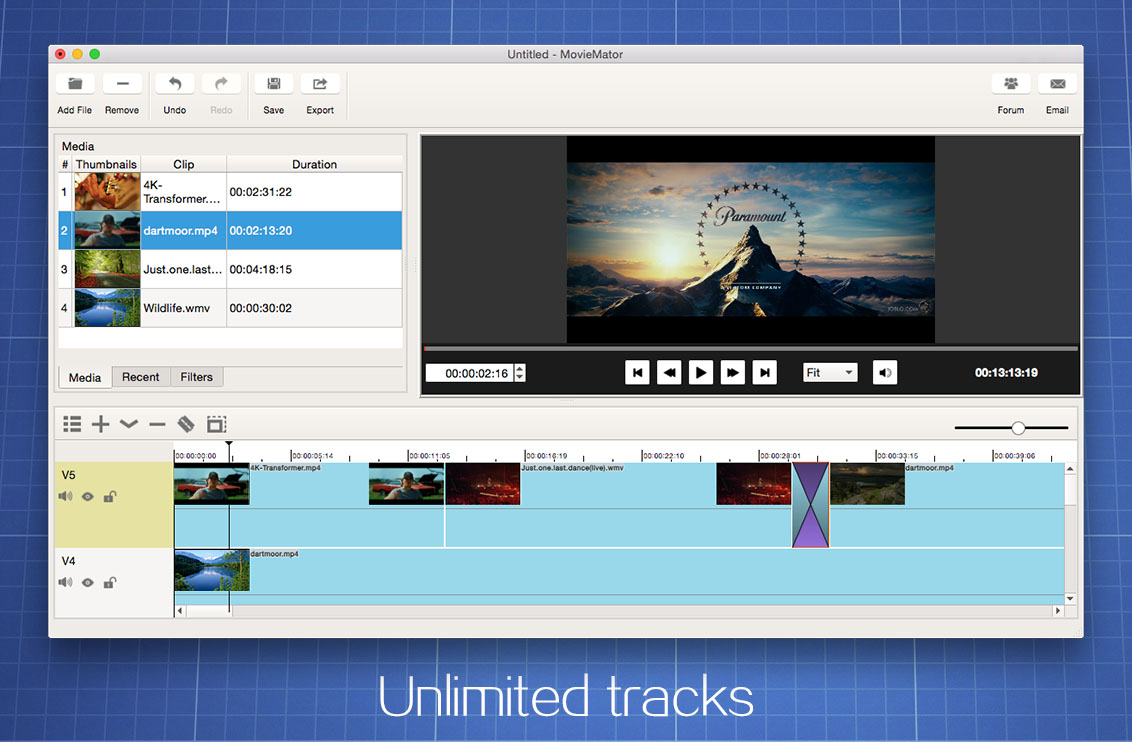Click thumbnail of 4K-Transformer clip

pos(107,192)
